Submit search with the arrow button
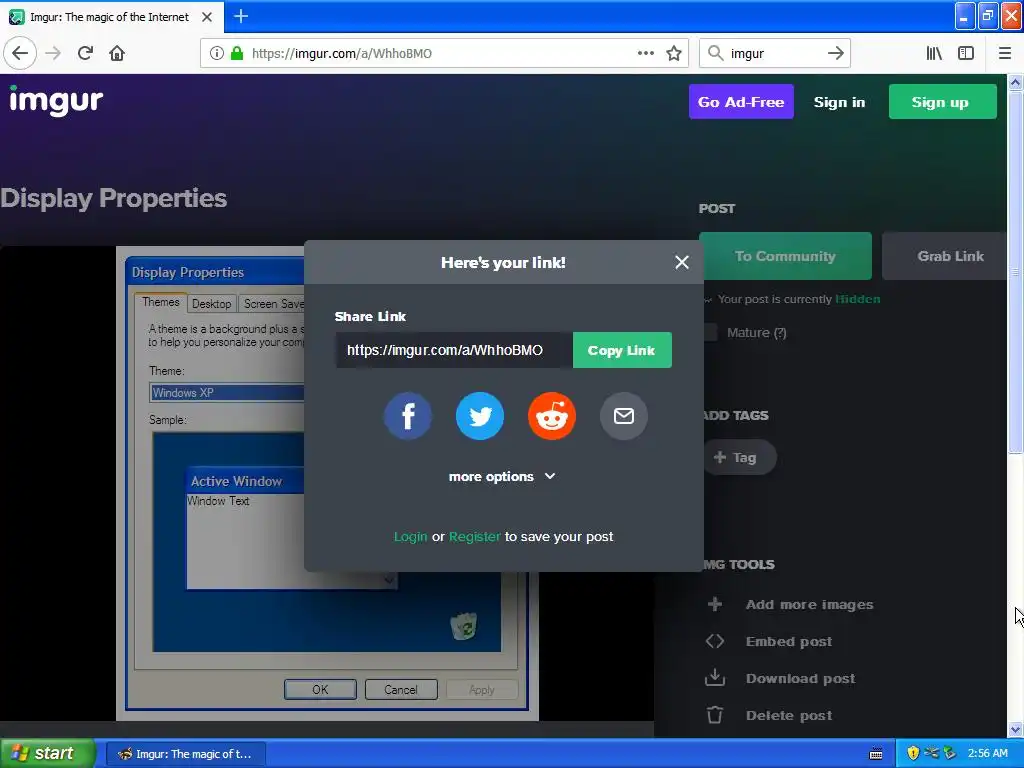 [x=836, y=54]
